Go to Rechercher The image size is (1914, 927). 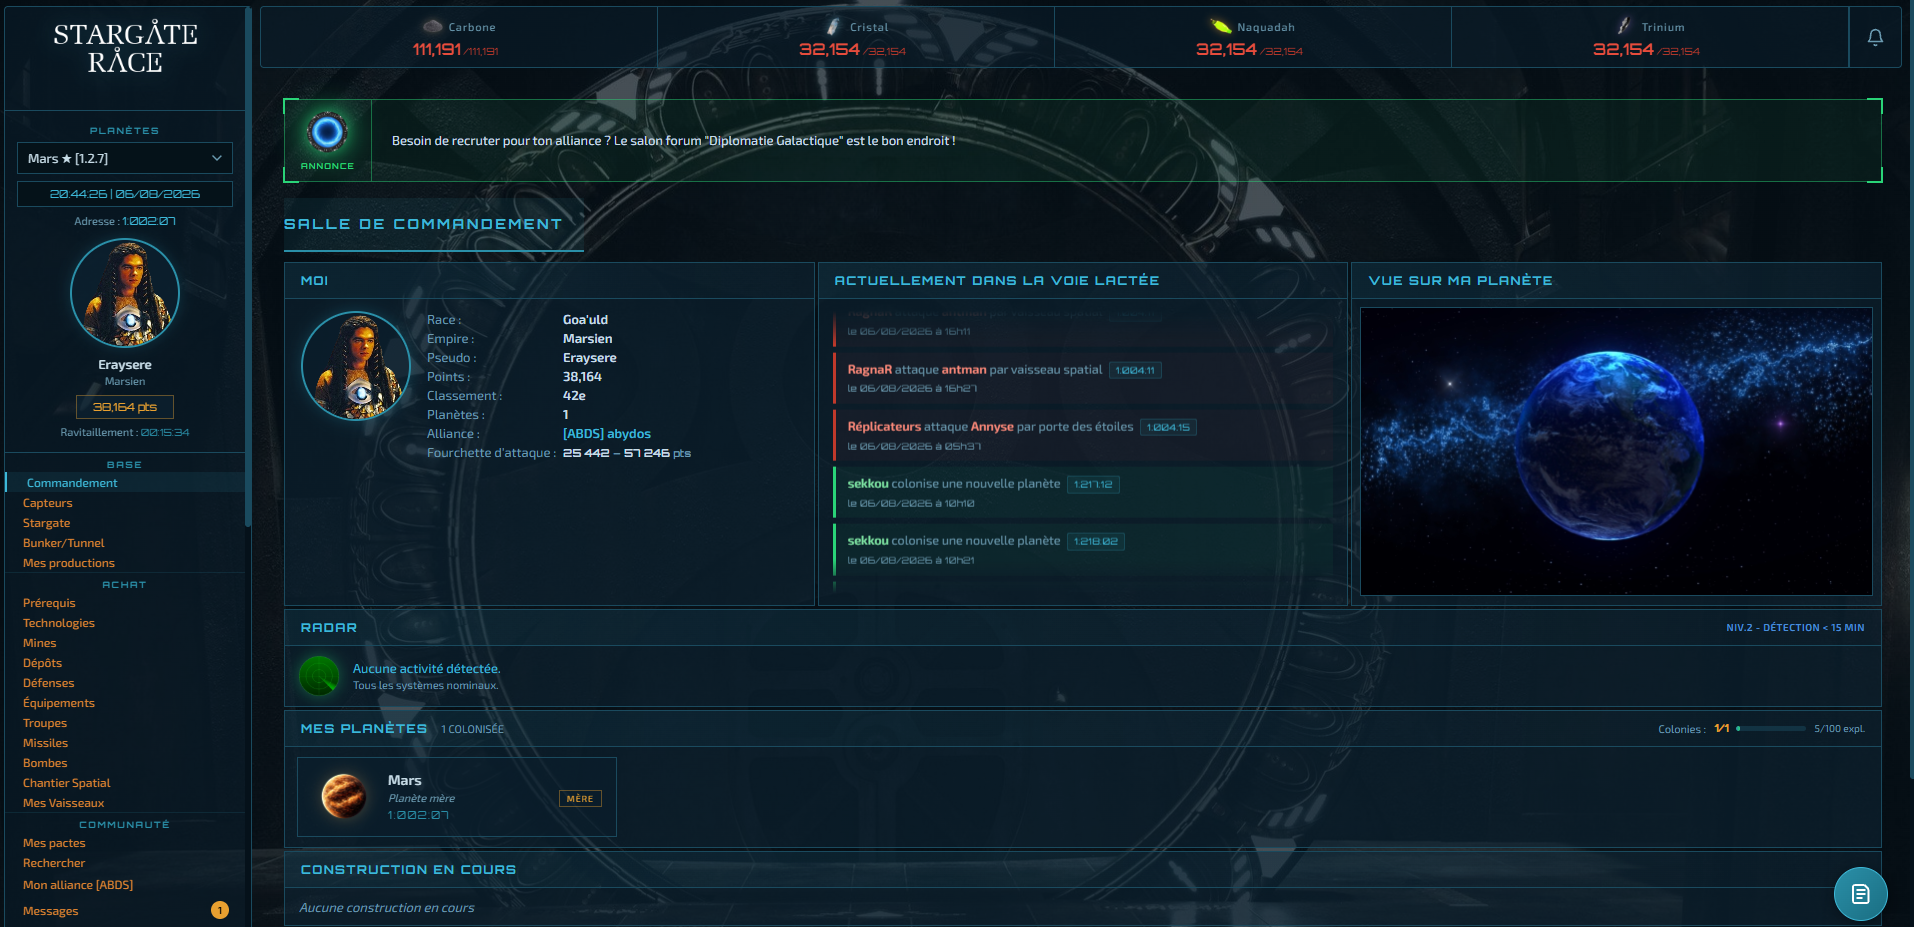[54, 863]
